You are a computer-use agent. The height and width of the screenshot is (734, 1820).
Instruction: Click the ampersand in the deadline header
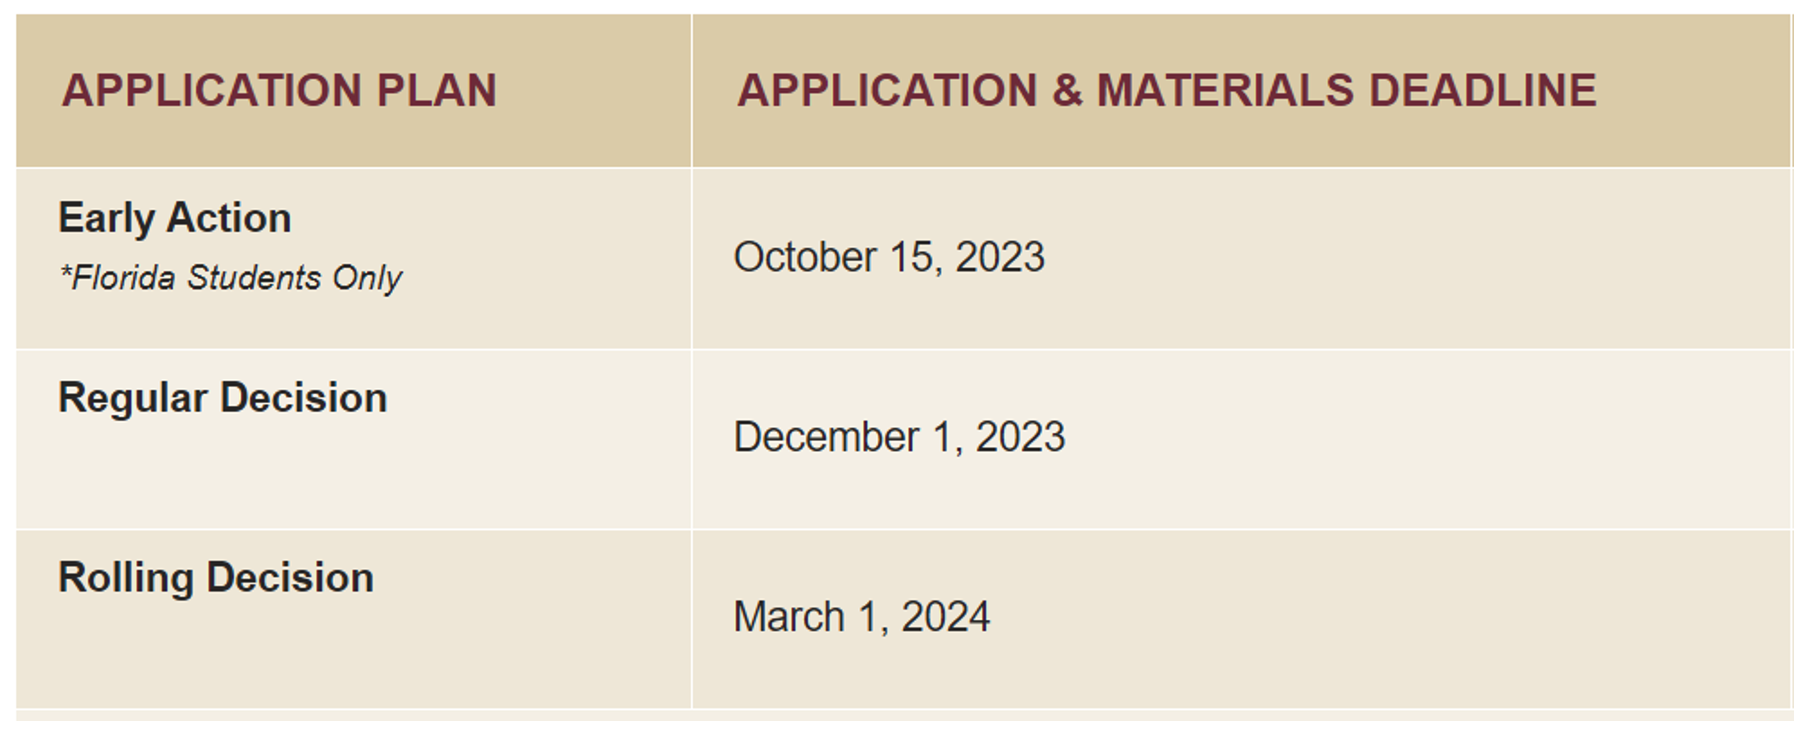[1067, 91]
